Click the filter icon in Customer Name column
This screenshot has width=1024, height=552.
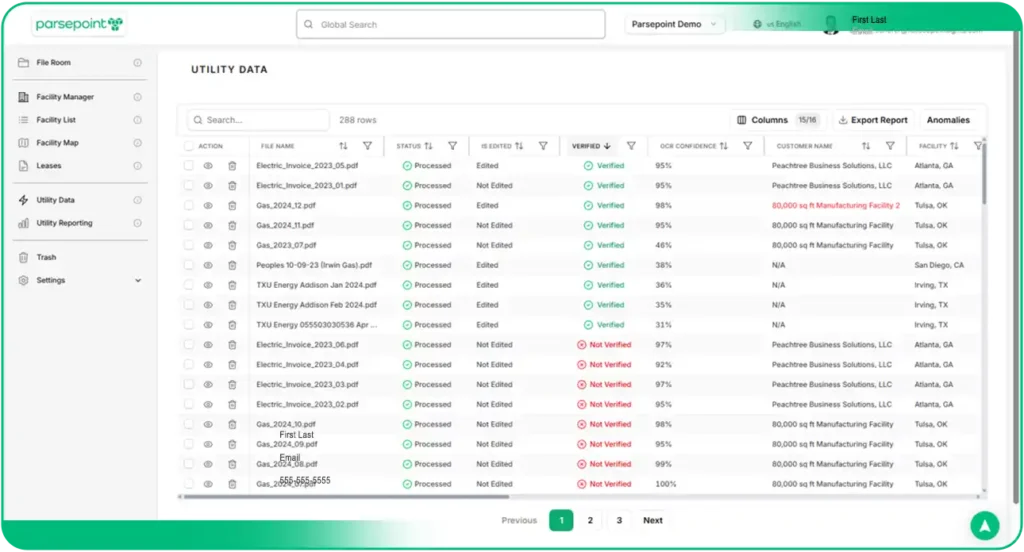(x=890, y=146)
